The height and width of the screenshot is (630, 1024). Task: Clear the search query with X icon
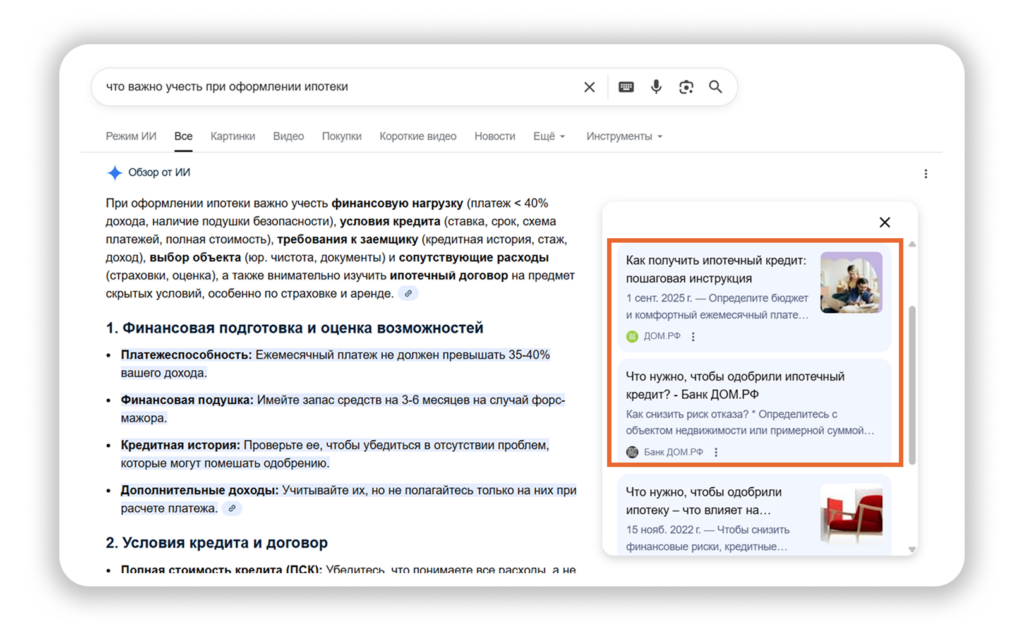pos(589,87)
